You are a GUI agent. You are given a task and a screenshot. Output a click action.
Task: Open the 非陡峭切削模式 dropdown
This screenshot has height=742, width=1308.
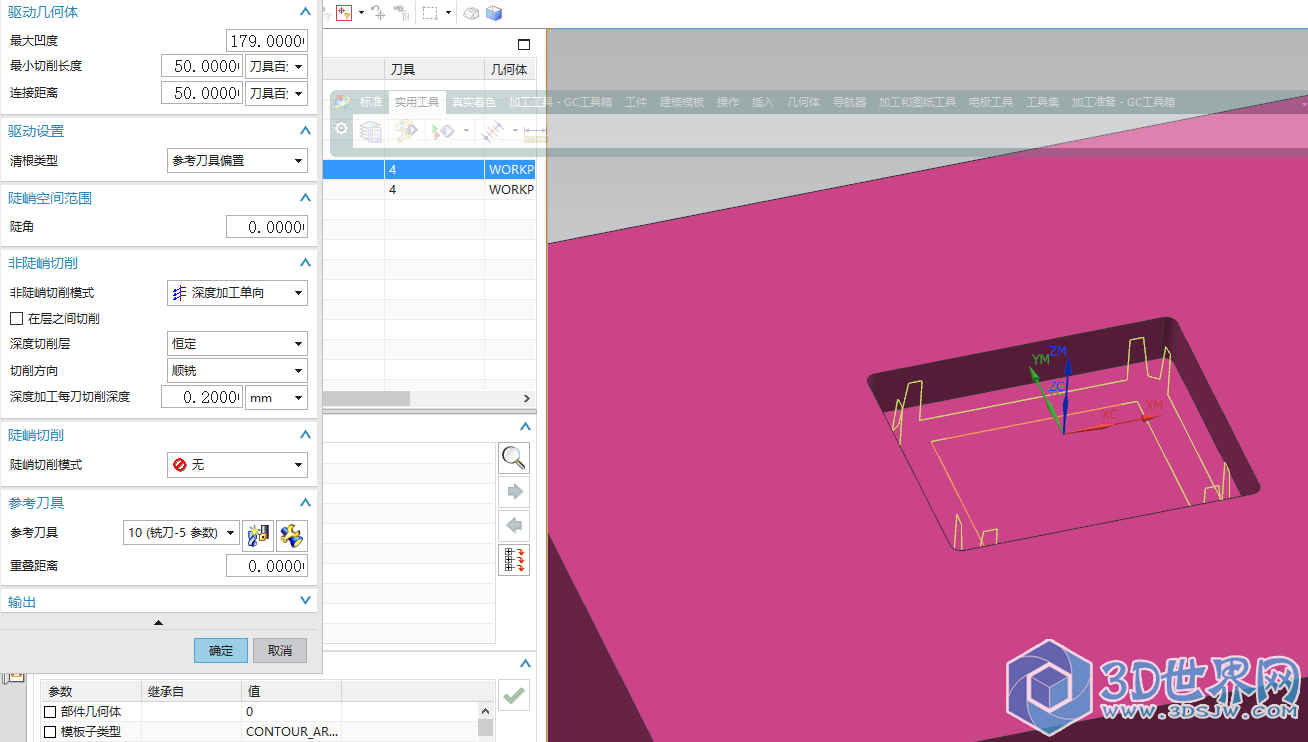pyautogui.click(x=237, y=293)
